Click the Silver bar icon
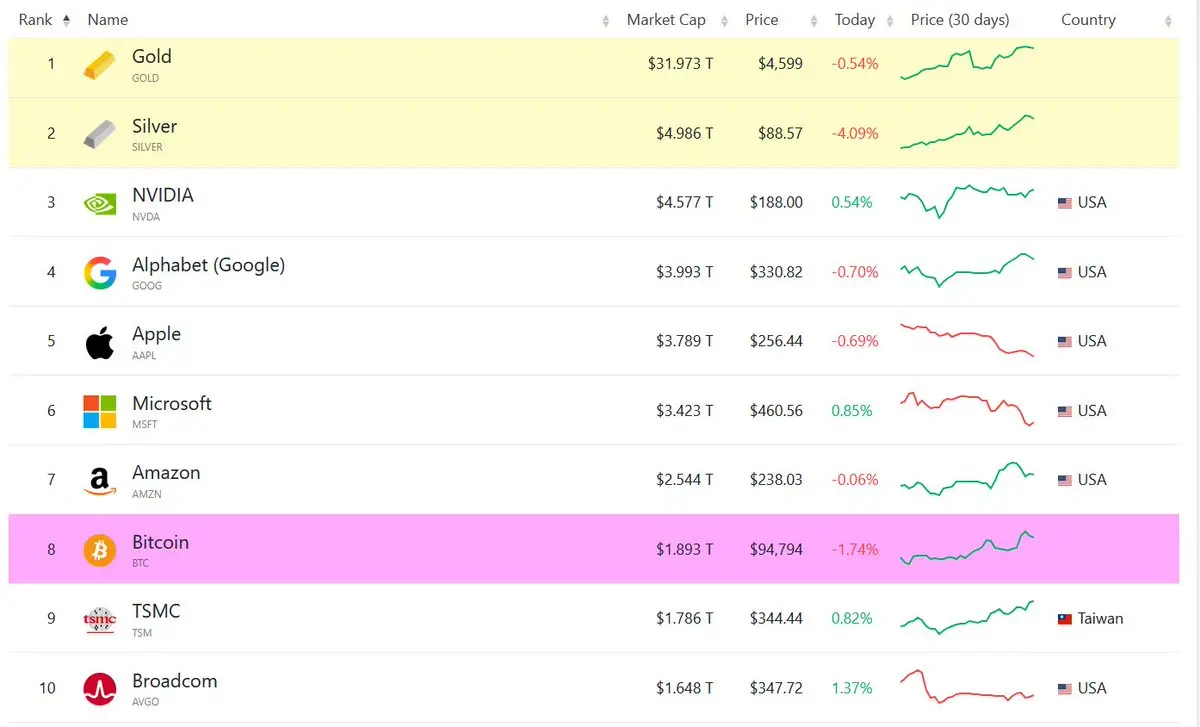The width and height of the screenshot is (1200, 727). pyautogui.click(x=99, y=134)
